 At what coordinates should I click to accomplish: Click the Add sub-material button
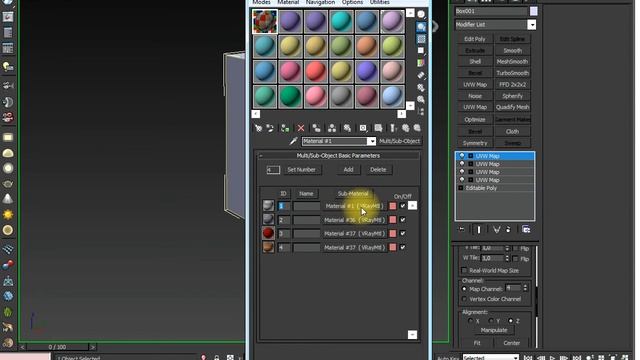click(x=348, y=170)
